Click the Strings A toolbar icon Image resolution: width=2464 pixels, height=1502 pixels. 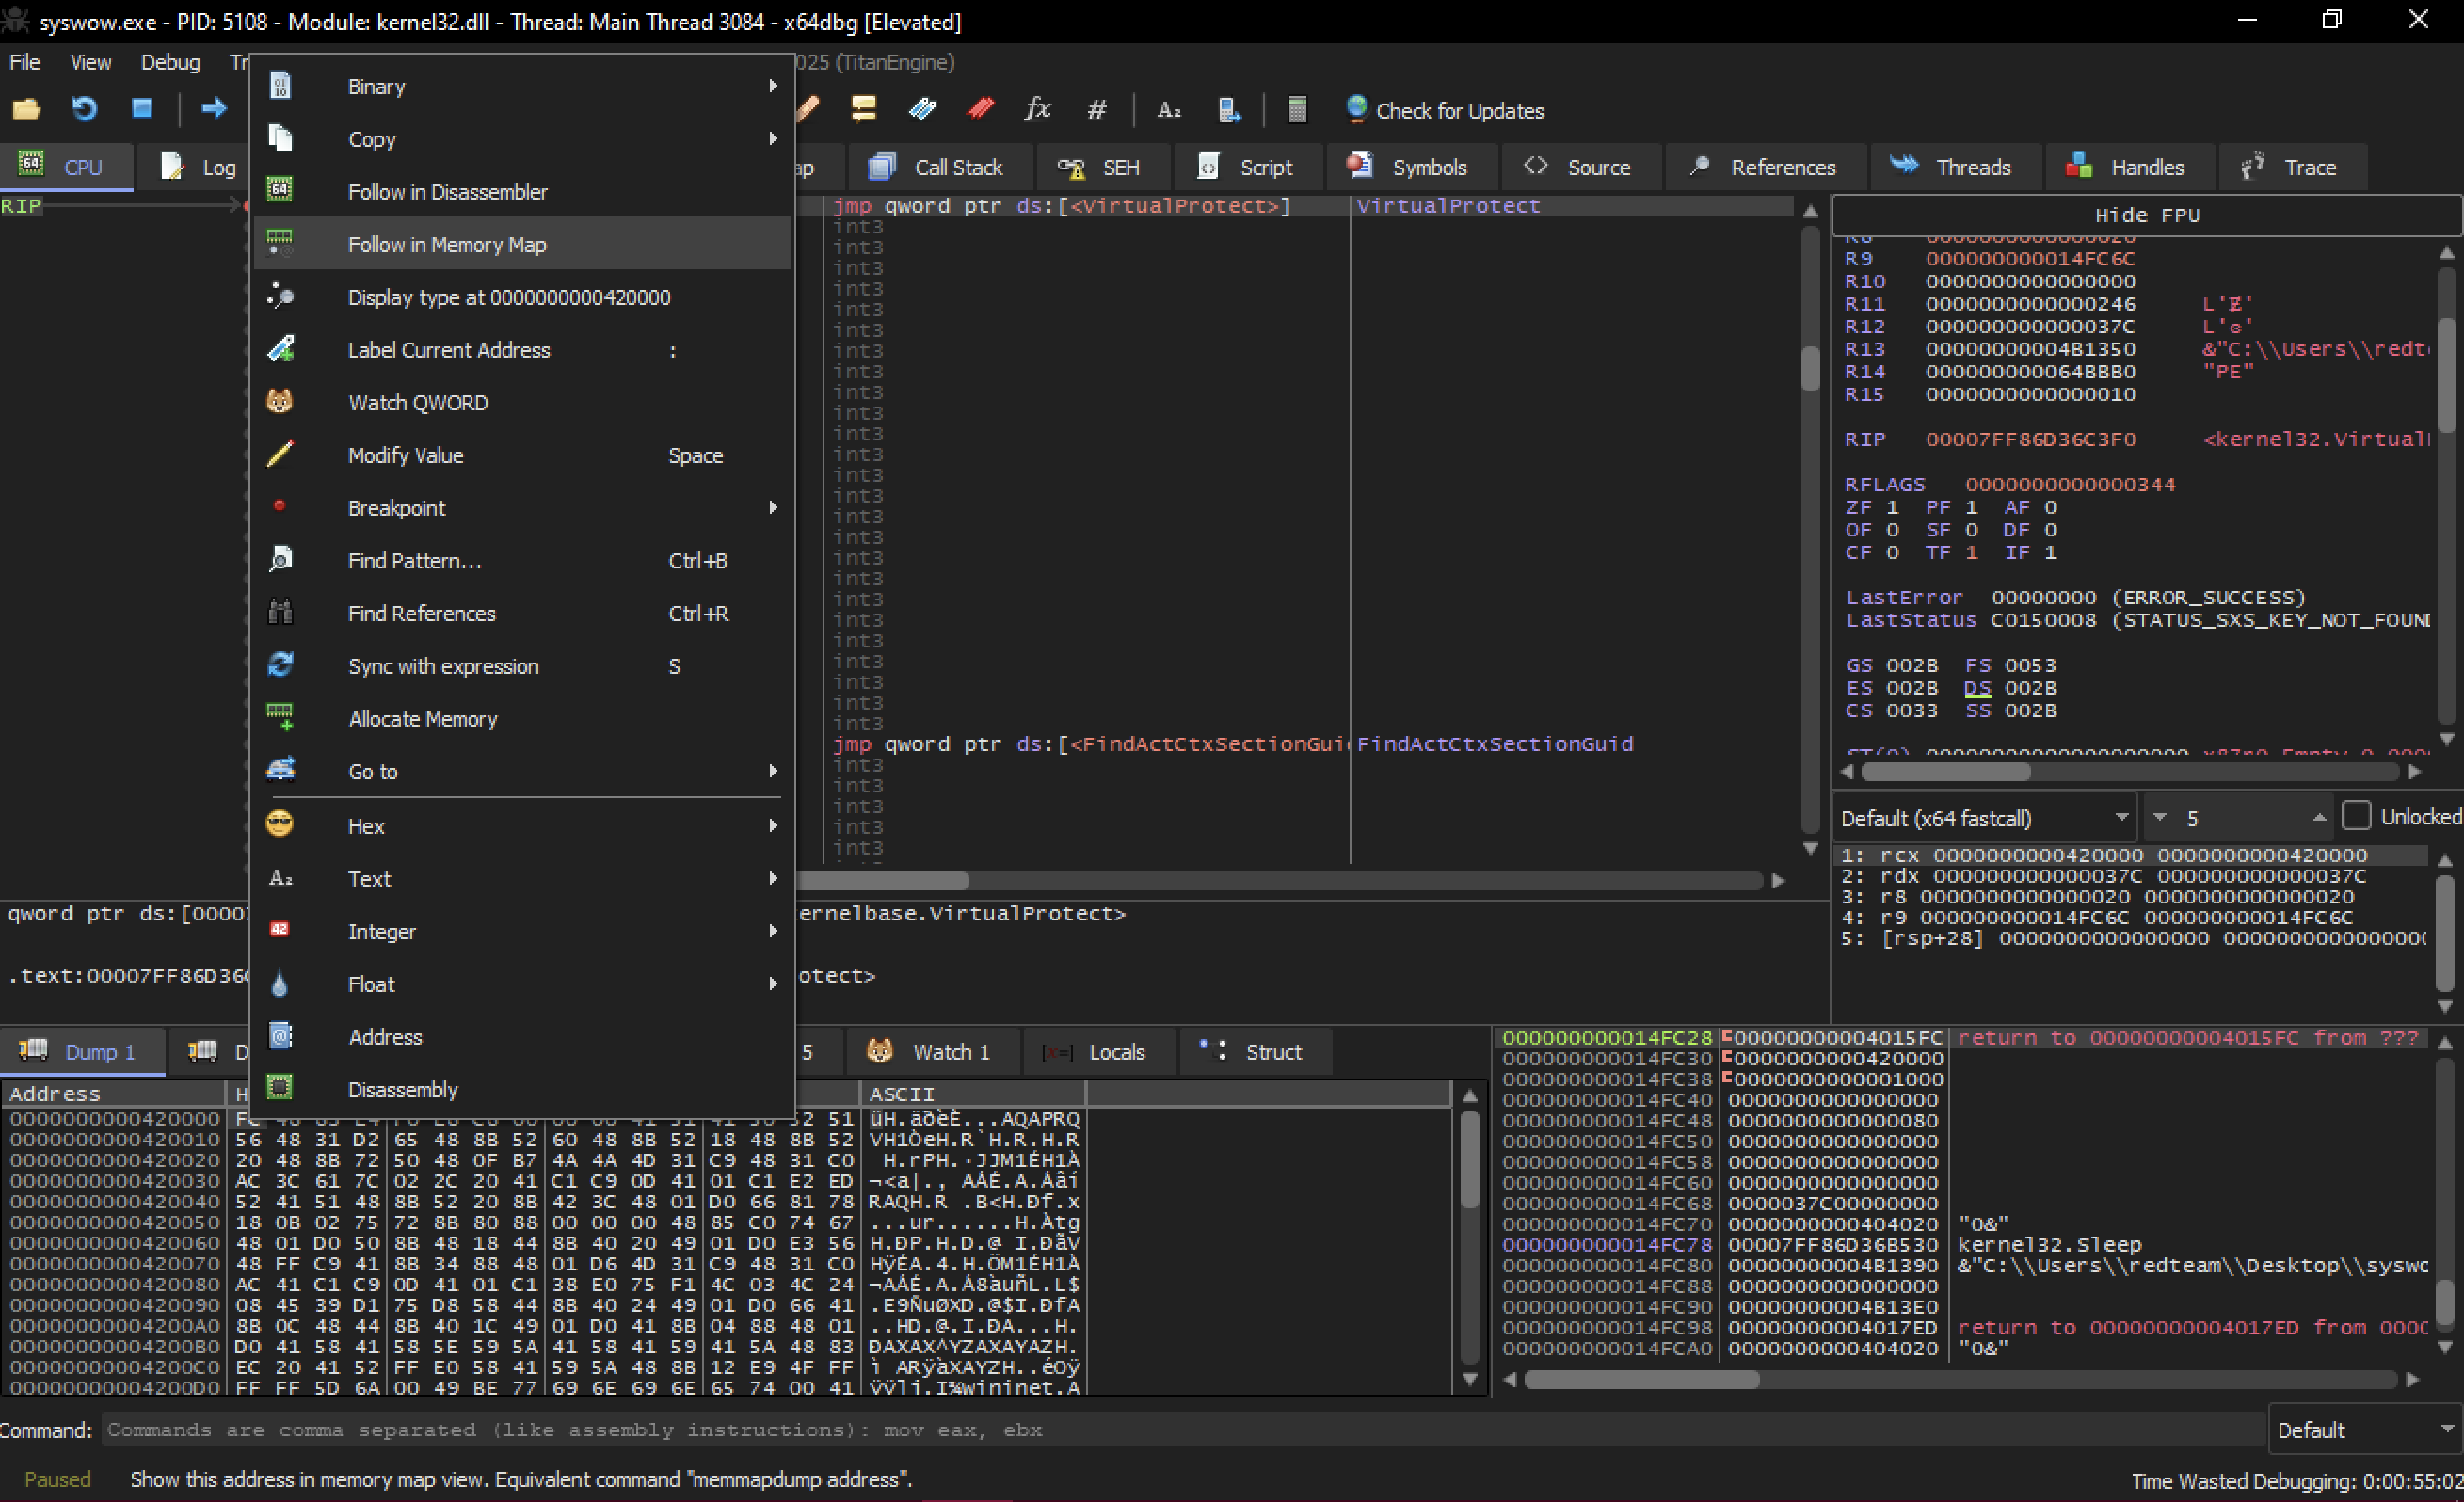[1169, 110]
